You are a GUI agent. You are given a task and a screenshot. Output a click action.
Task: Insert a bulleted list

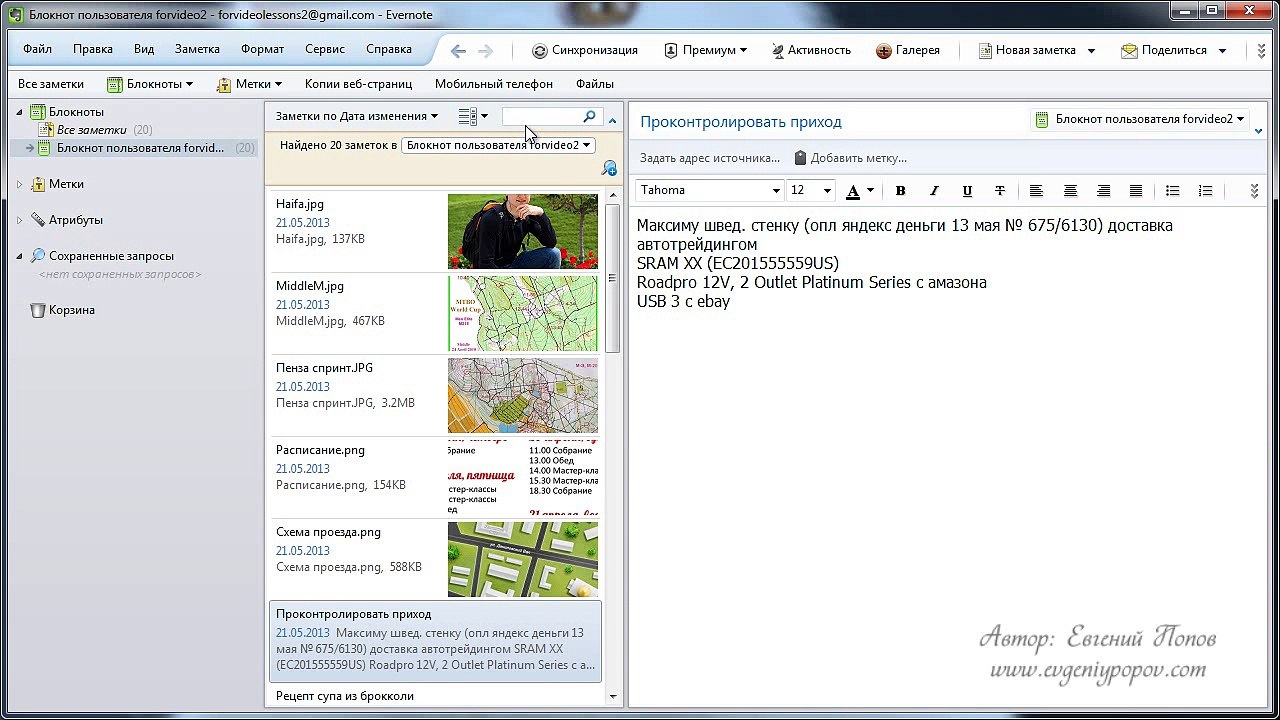1173,191
